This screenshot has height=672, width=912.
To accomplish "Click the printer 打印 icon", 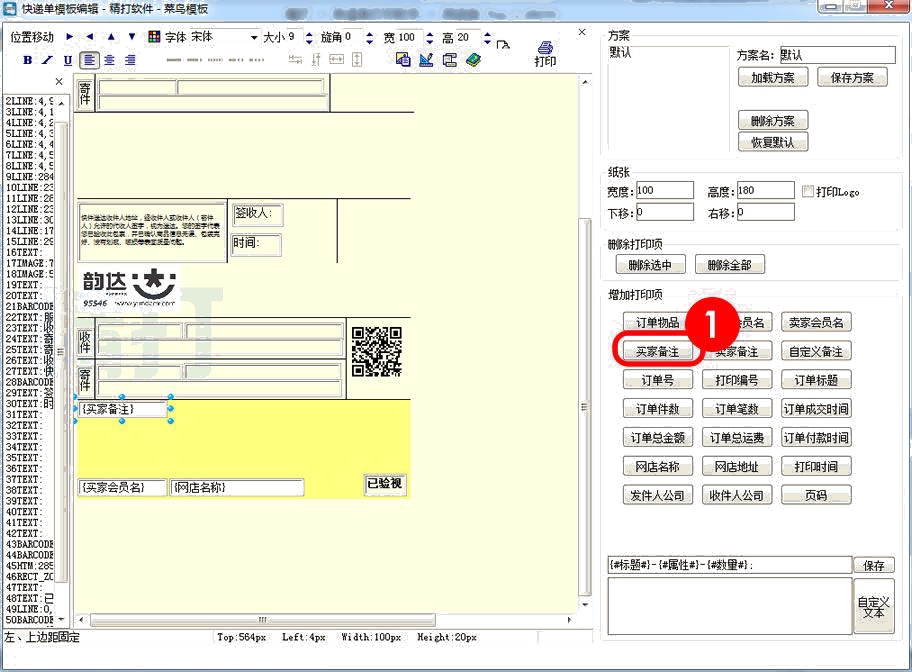I will [545, 53].
